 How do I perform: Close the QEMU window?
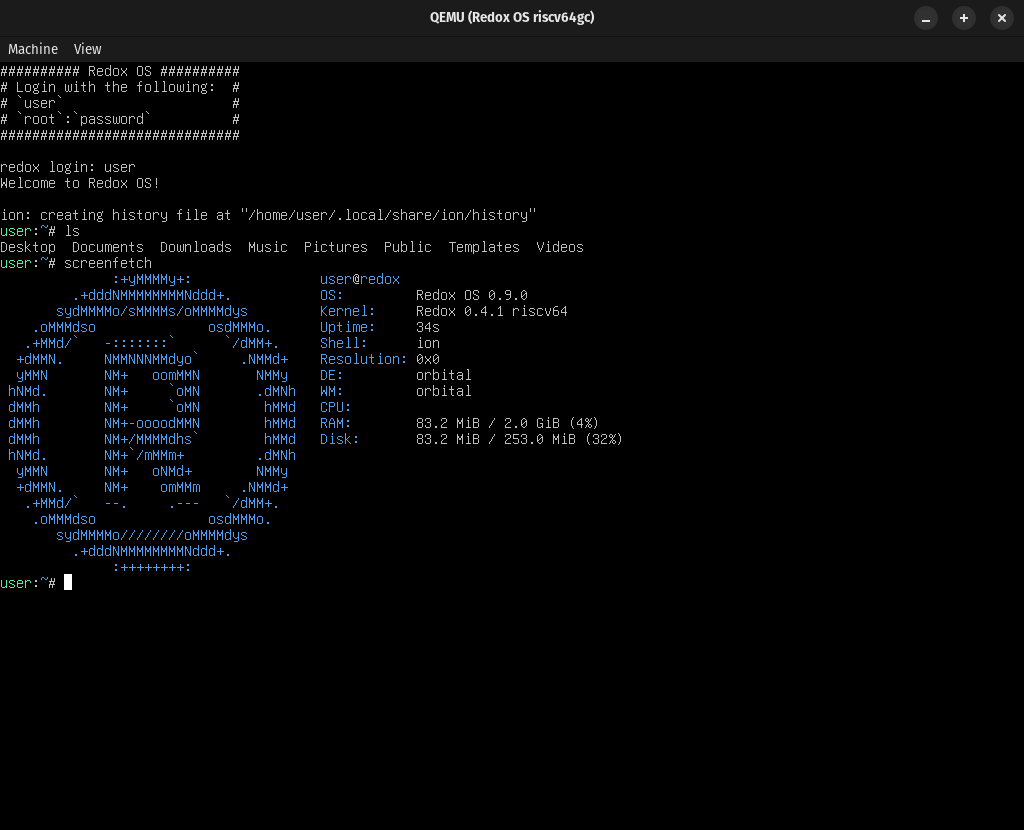(x=1002, y=18)
